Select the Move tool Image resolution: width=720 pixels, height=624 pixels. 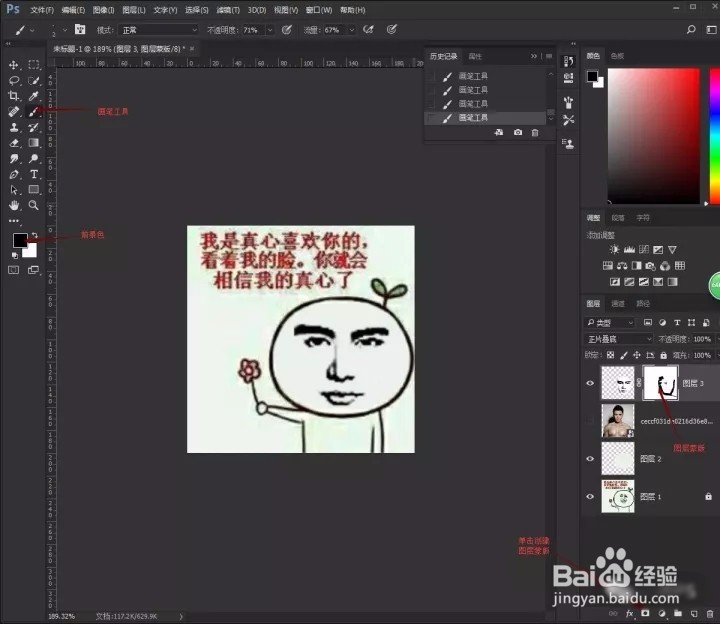(x=14, y=65)
